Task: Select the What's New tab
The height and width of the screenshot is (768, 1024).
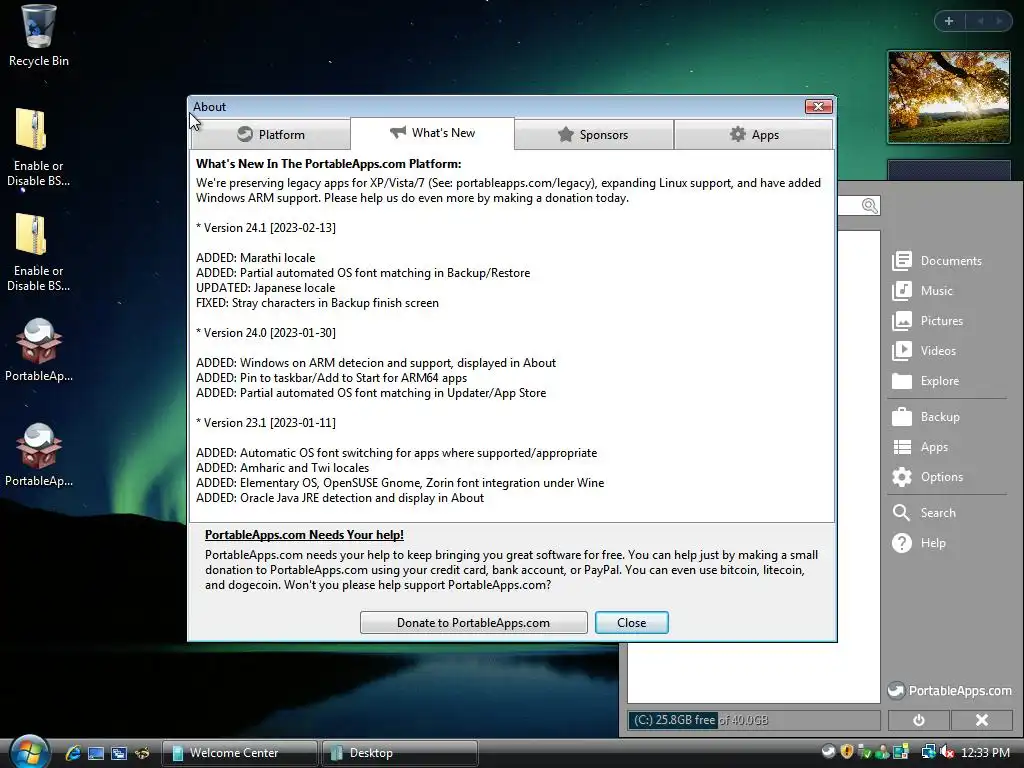Action: pyautogui.click(x=432, y=133)
